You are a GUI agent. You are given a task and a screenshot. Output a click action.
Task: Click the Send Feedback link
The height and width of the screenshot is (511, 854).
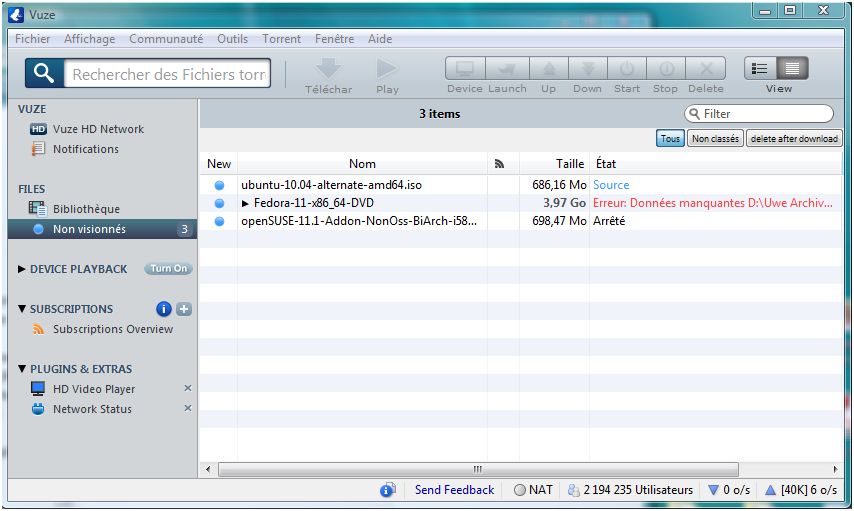pos(454,490)
